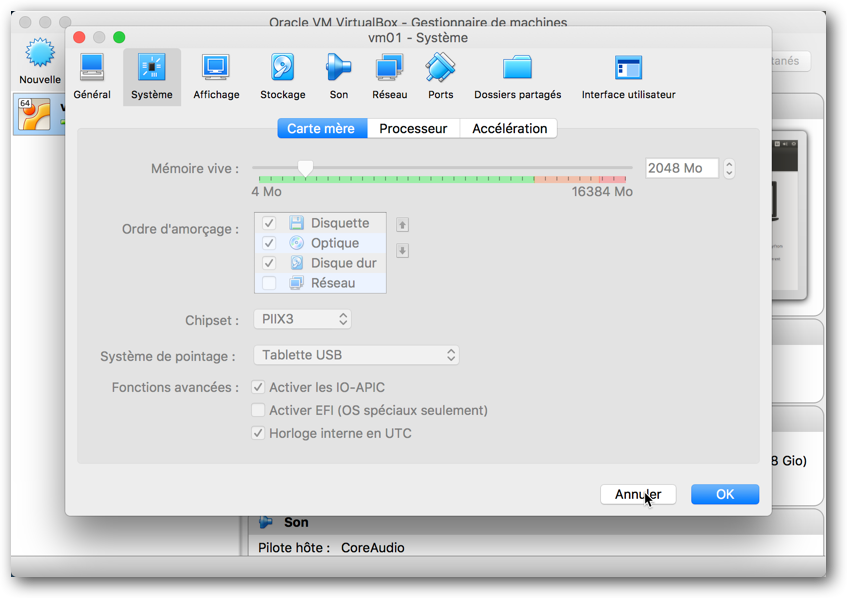The height and width of the screenshot is (598, 847).
Task: Click the vm01 preview thumbnail in manager
Action: 789,214
